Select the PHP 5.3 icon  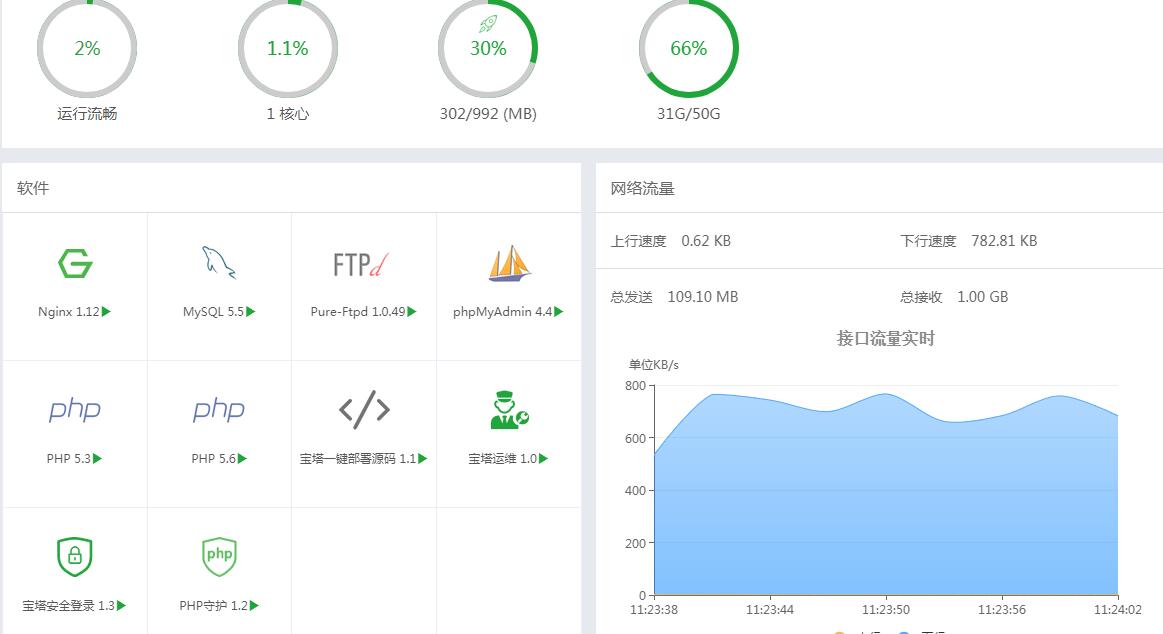coord(73,409)
